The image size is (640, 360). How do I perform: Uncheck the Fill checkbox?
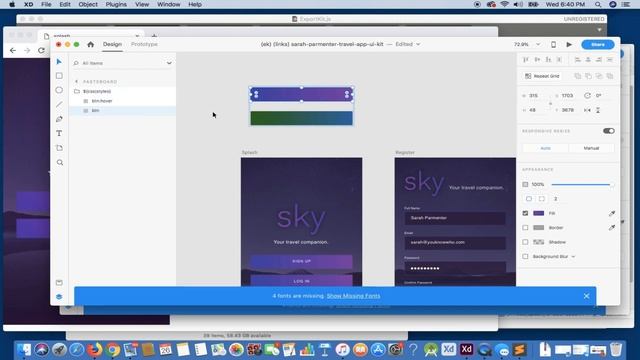[525, 213]
